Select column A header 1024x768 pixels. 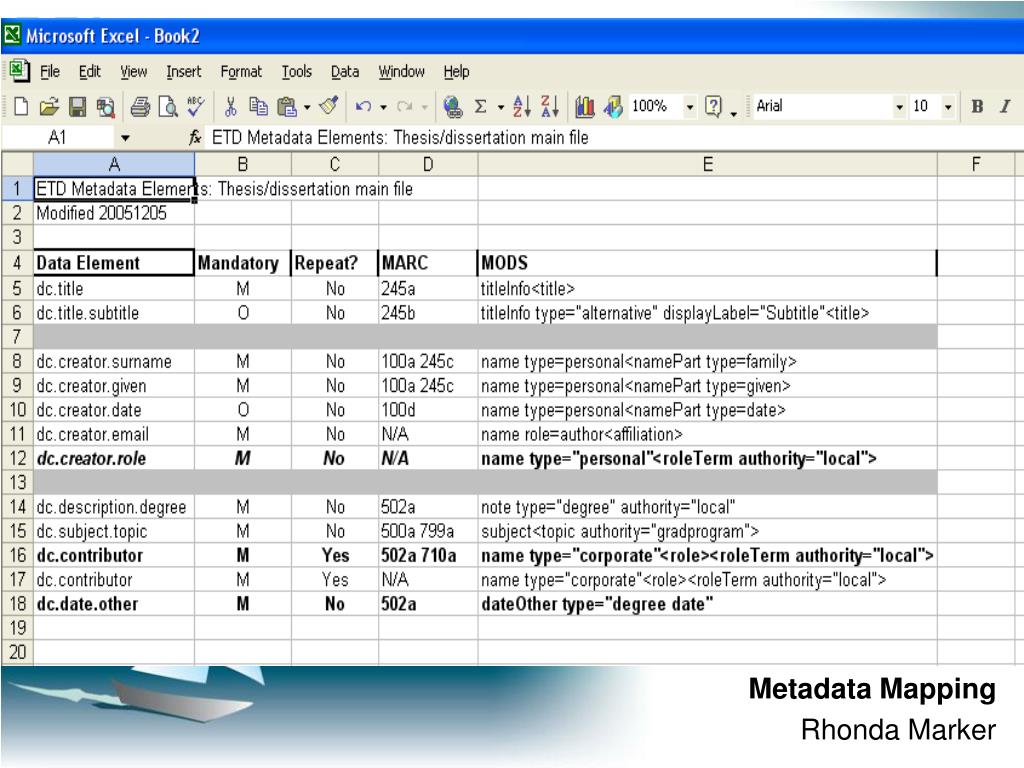click(x=114, y=164)
